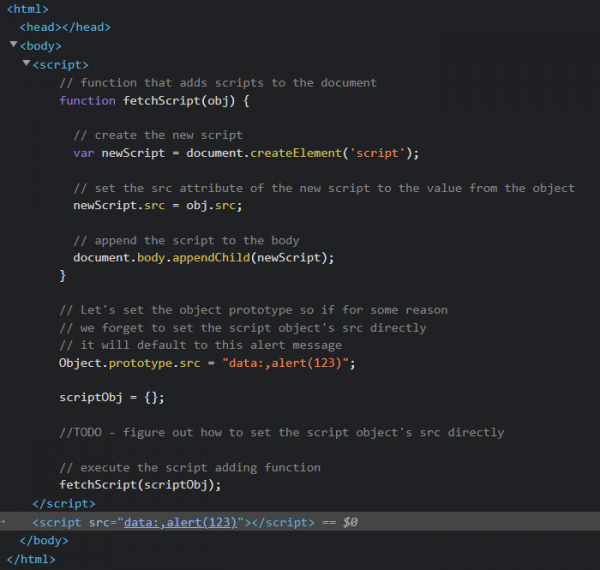Click the 'Object.prototype.src' assignment line
The height and width of the screenshot is (570, 600).
(207, 363)
